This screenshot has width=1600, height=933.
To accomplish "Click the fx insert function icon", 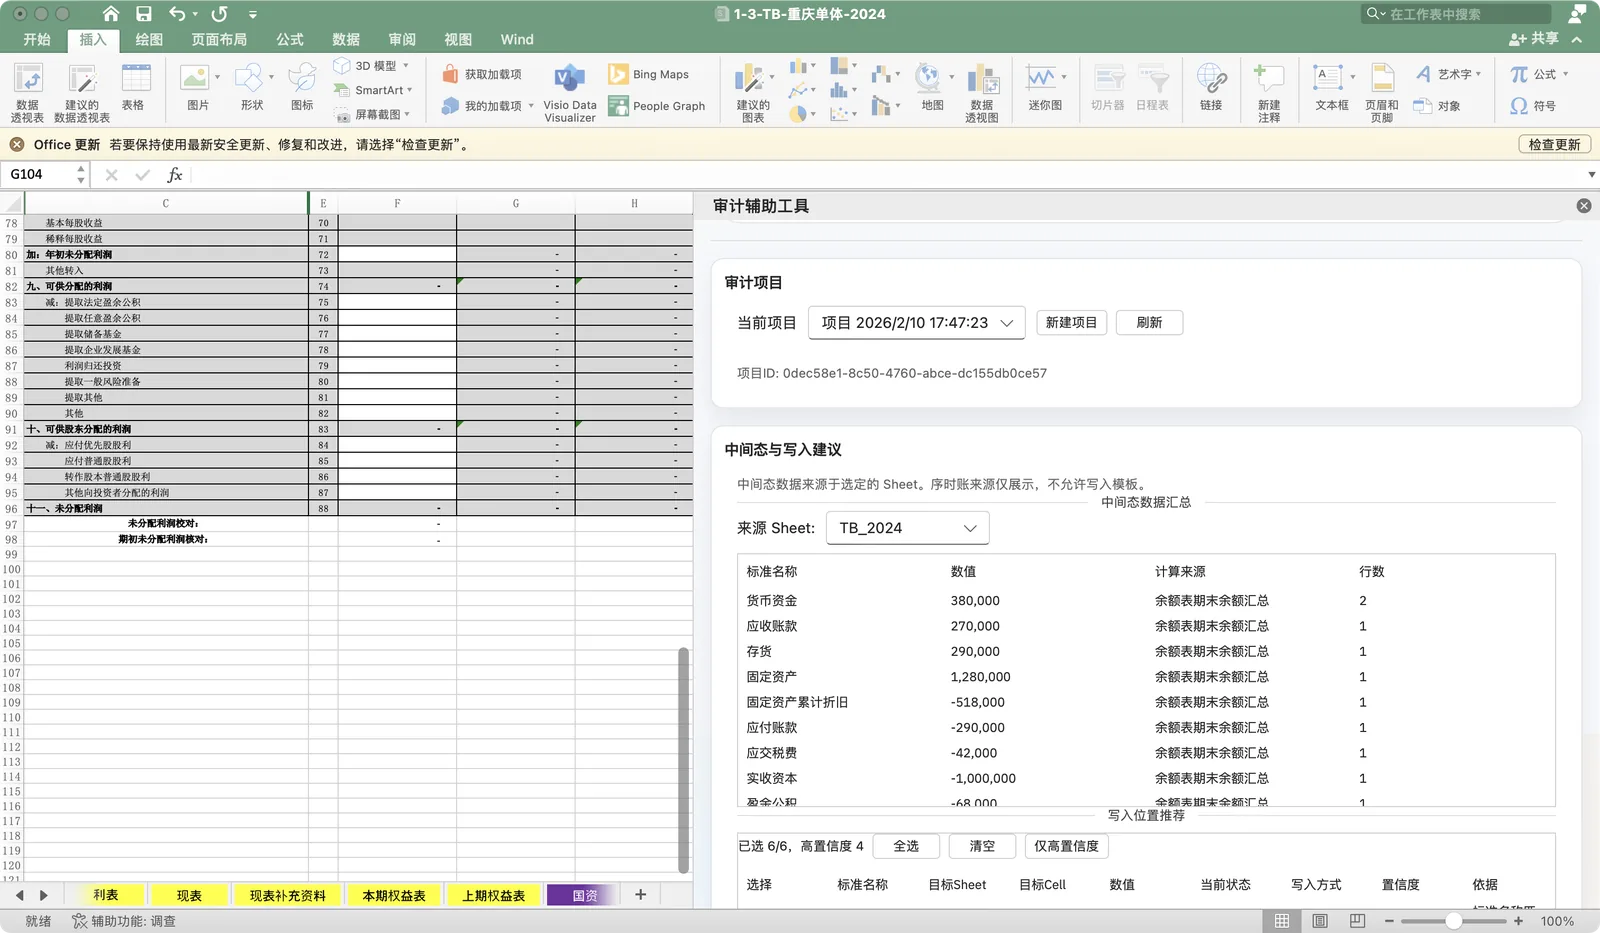I will [174, 174].
